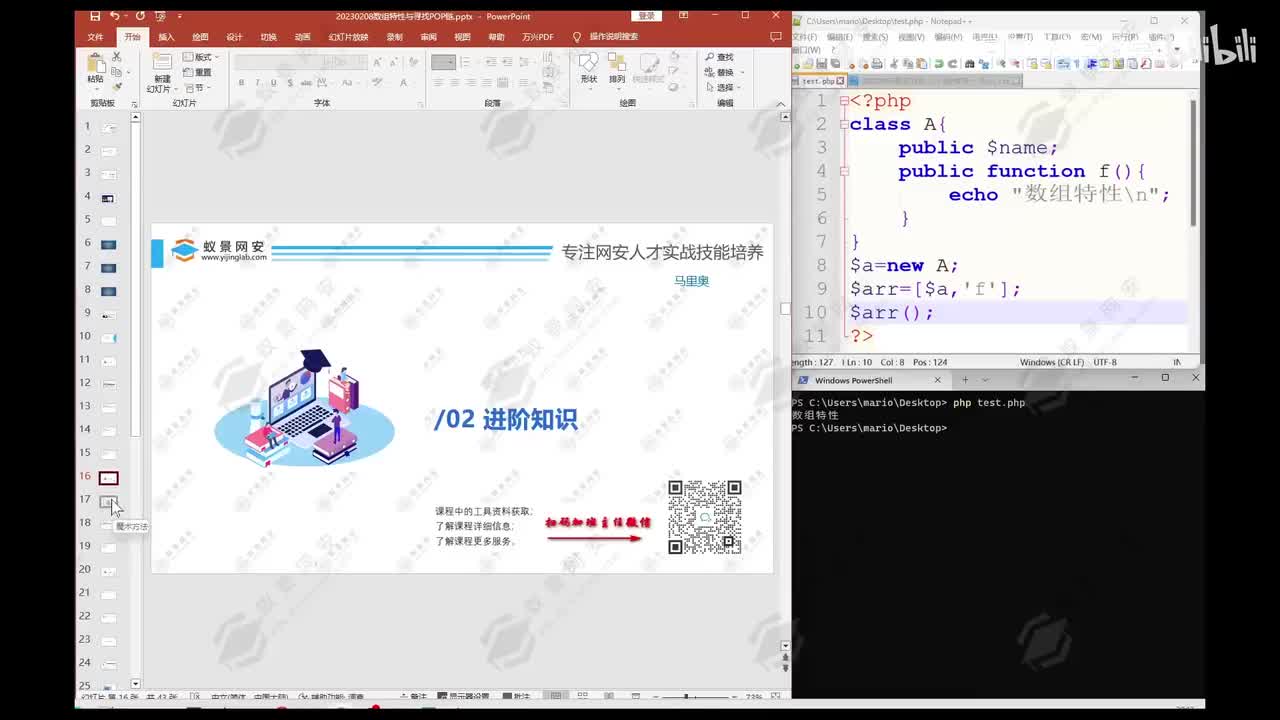Screen dimensions: 1280x720
Task: Select the Format Painter brush icon
Action: coord(117,87)
